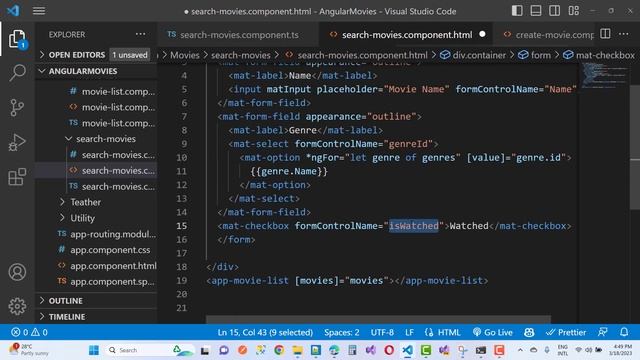Click Movies in the breadcrumb
The width and height of the screenshot is (640, 360).
184,55
